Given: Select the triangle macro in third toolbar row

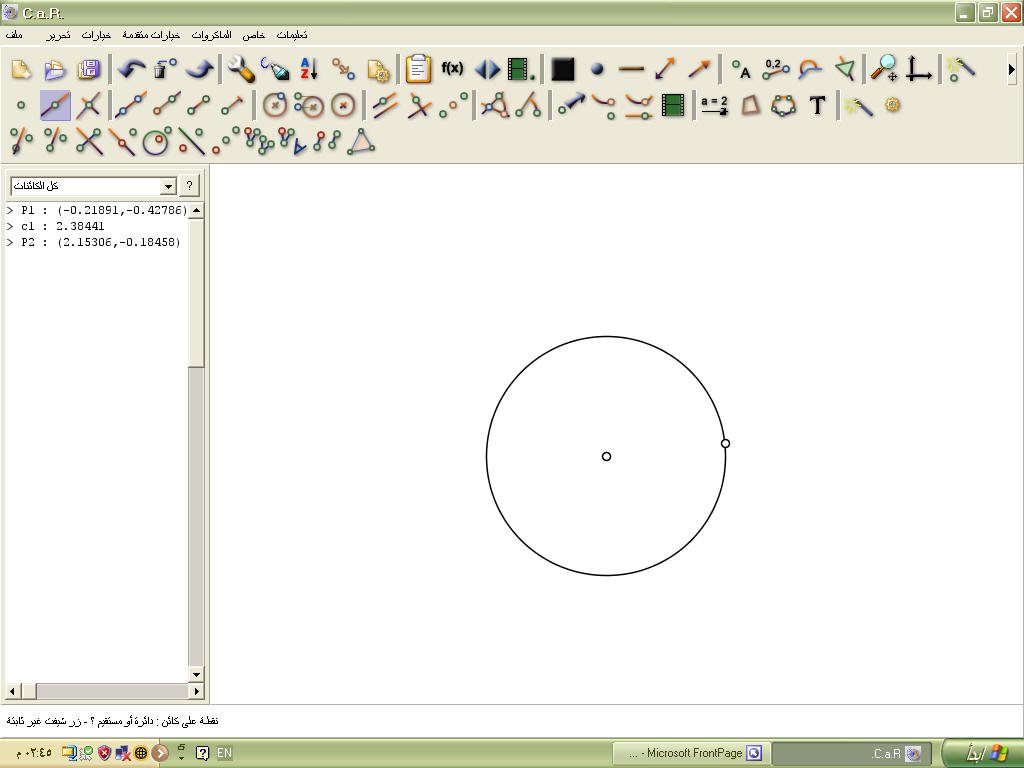Looking at the screenshot, I should 361,141.
